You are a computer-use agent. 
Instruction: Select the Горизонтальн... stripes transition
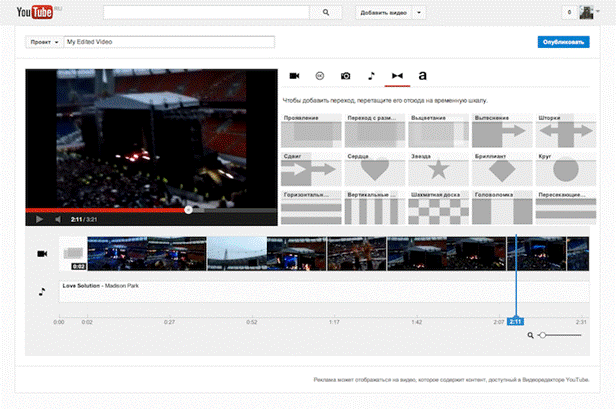(x=311, y=207)
